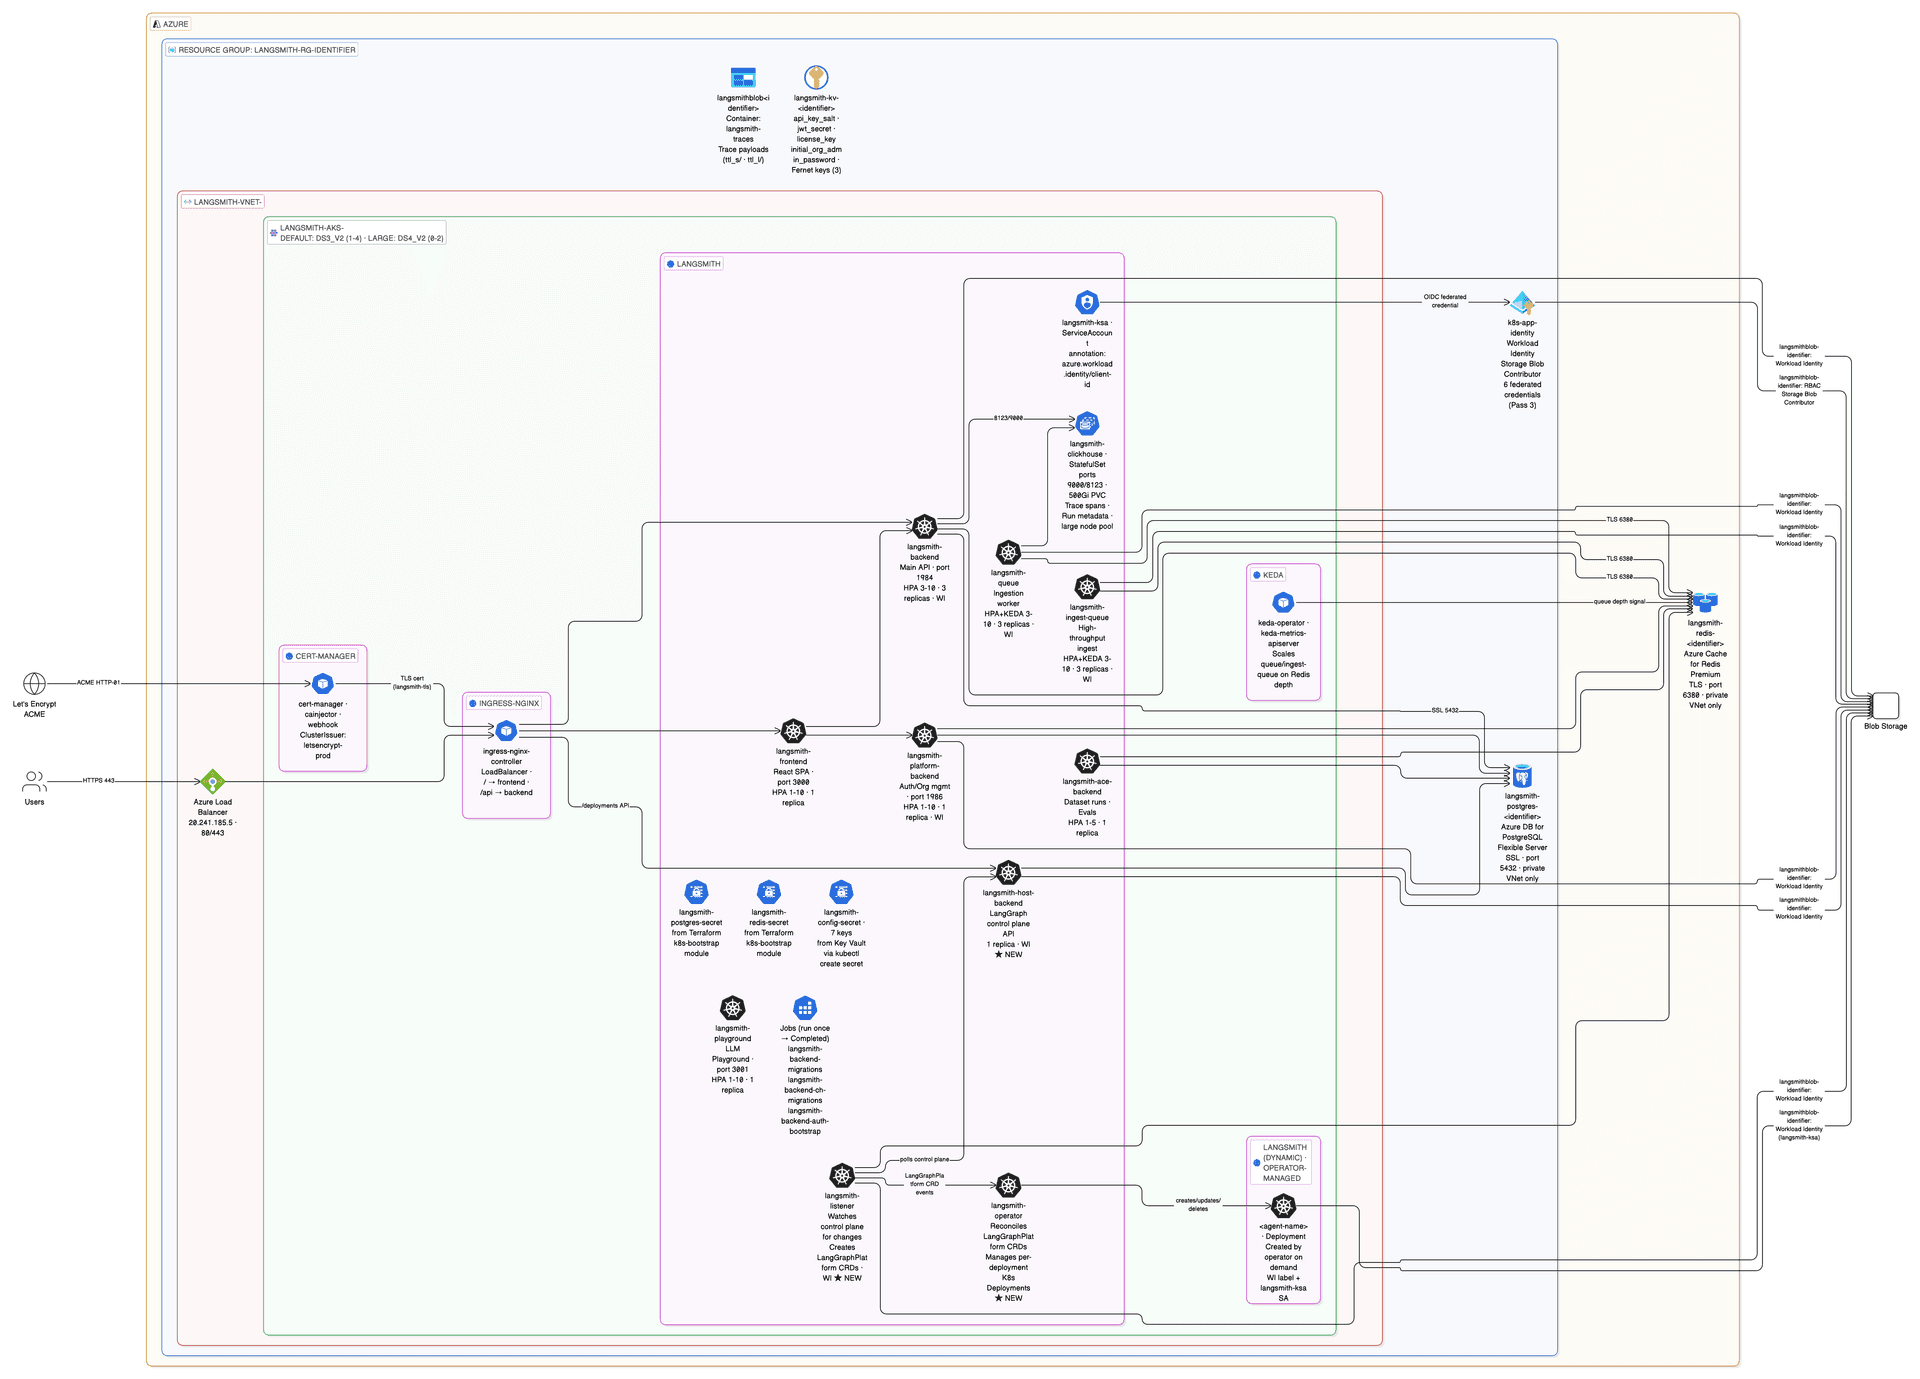
Task: Select the polls control plane edge label
Action: pyautogui.click(x=924, y=1159)
